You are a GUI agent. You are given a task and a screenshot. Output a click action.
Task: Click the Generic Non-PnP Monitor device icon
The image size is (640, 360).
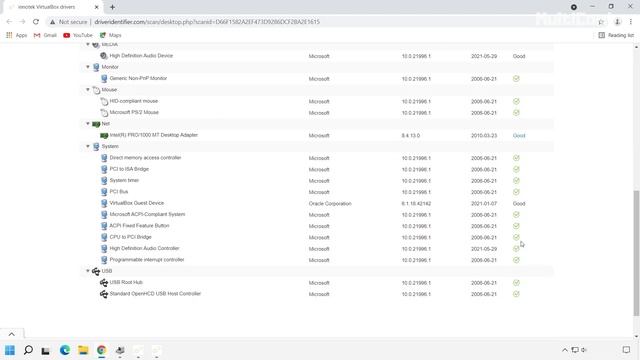104,78
